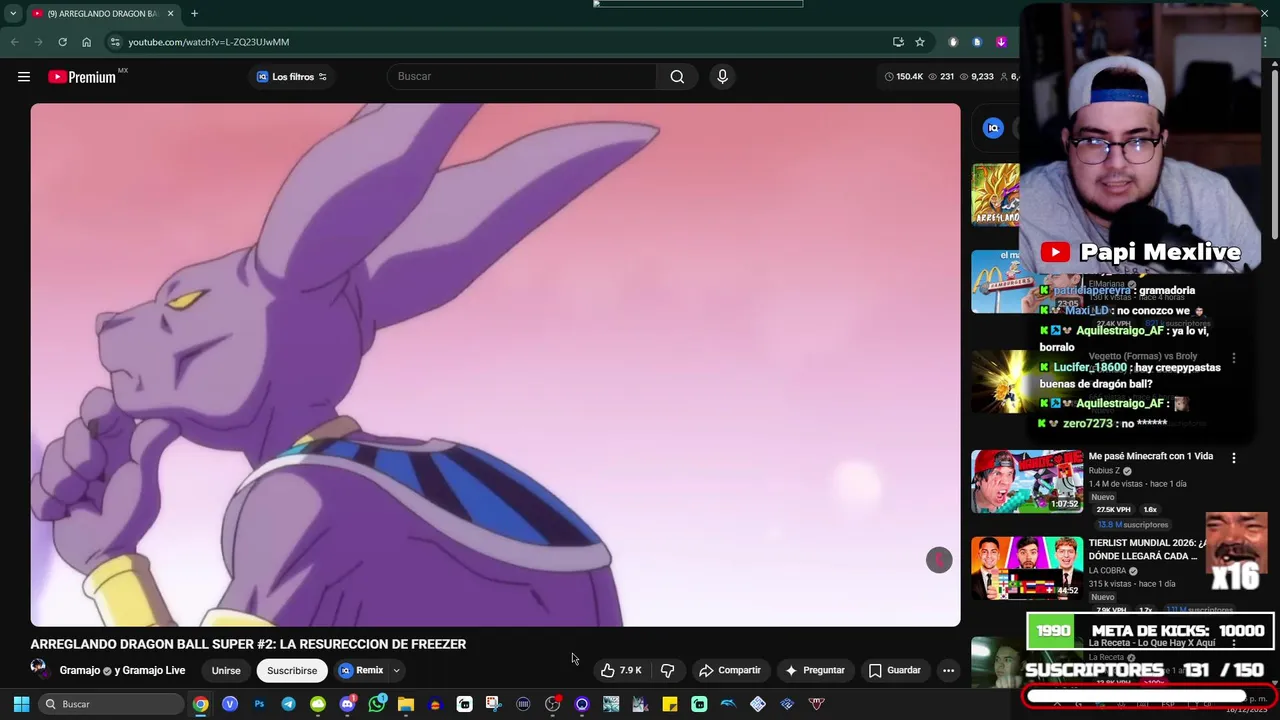Dislike the video with thumbs down
The image size is (1280, 720).
coord(668,670)
